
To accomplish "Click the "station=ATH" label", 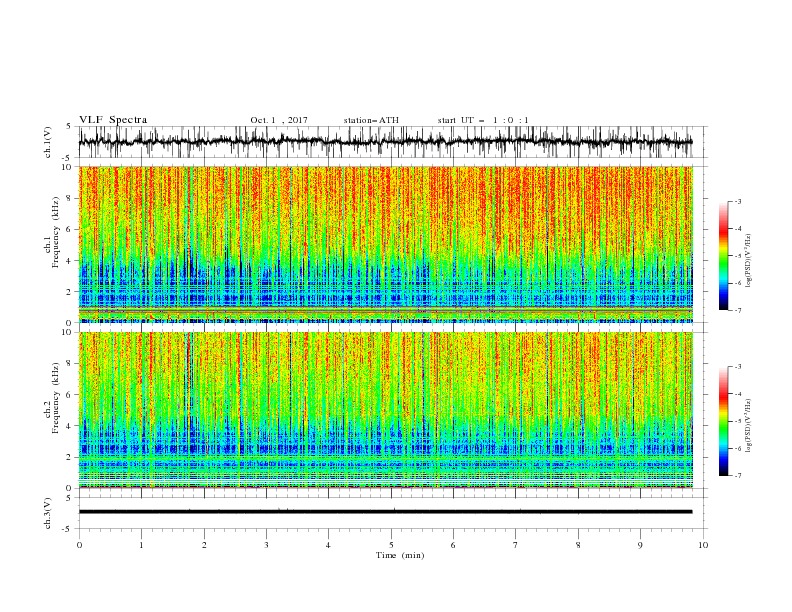I will pos(371,120).
